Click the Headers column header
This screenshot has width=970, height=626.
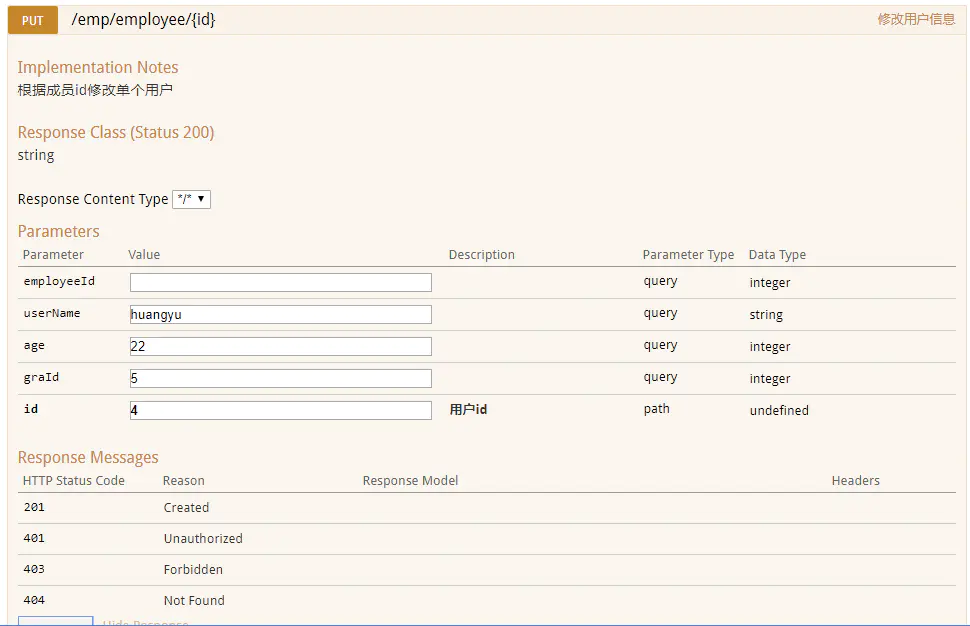click(x=856, y=481)
